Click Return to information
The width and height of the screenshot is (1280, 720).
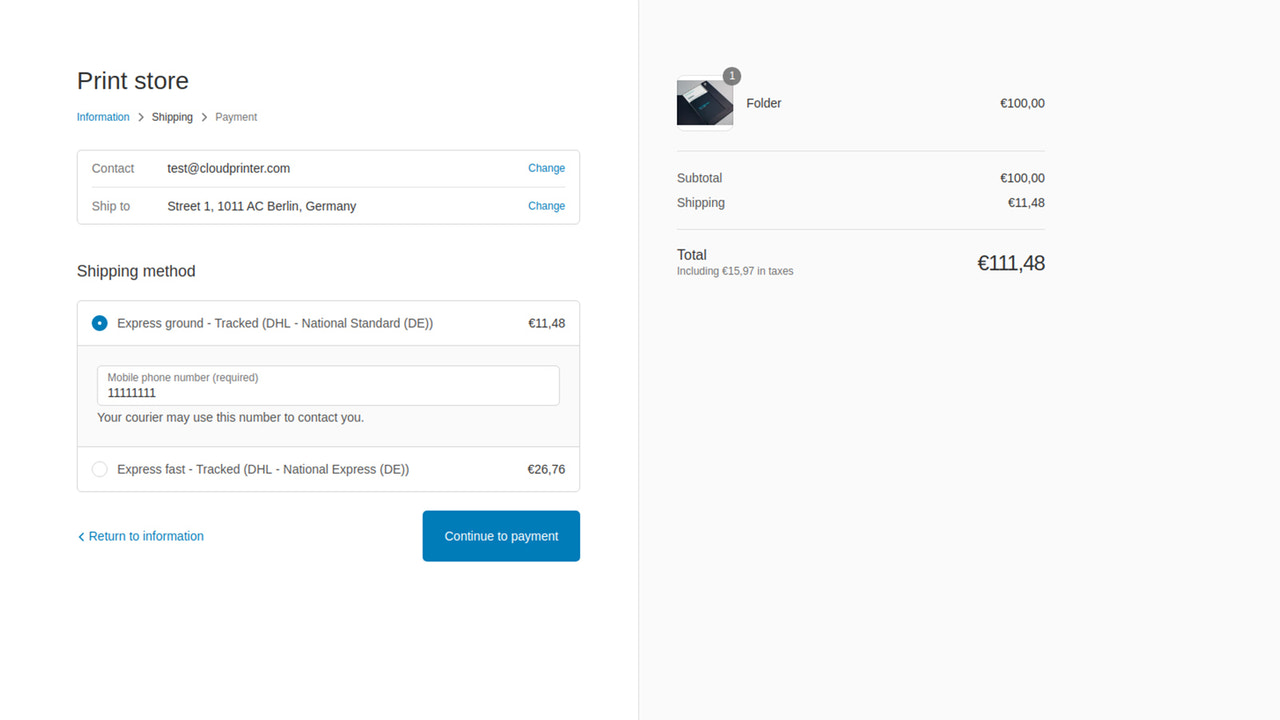[x=146, y=536]
